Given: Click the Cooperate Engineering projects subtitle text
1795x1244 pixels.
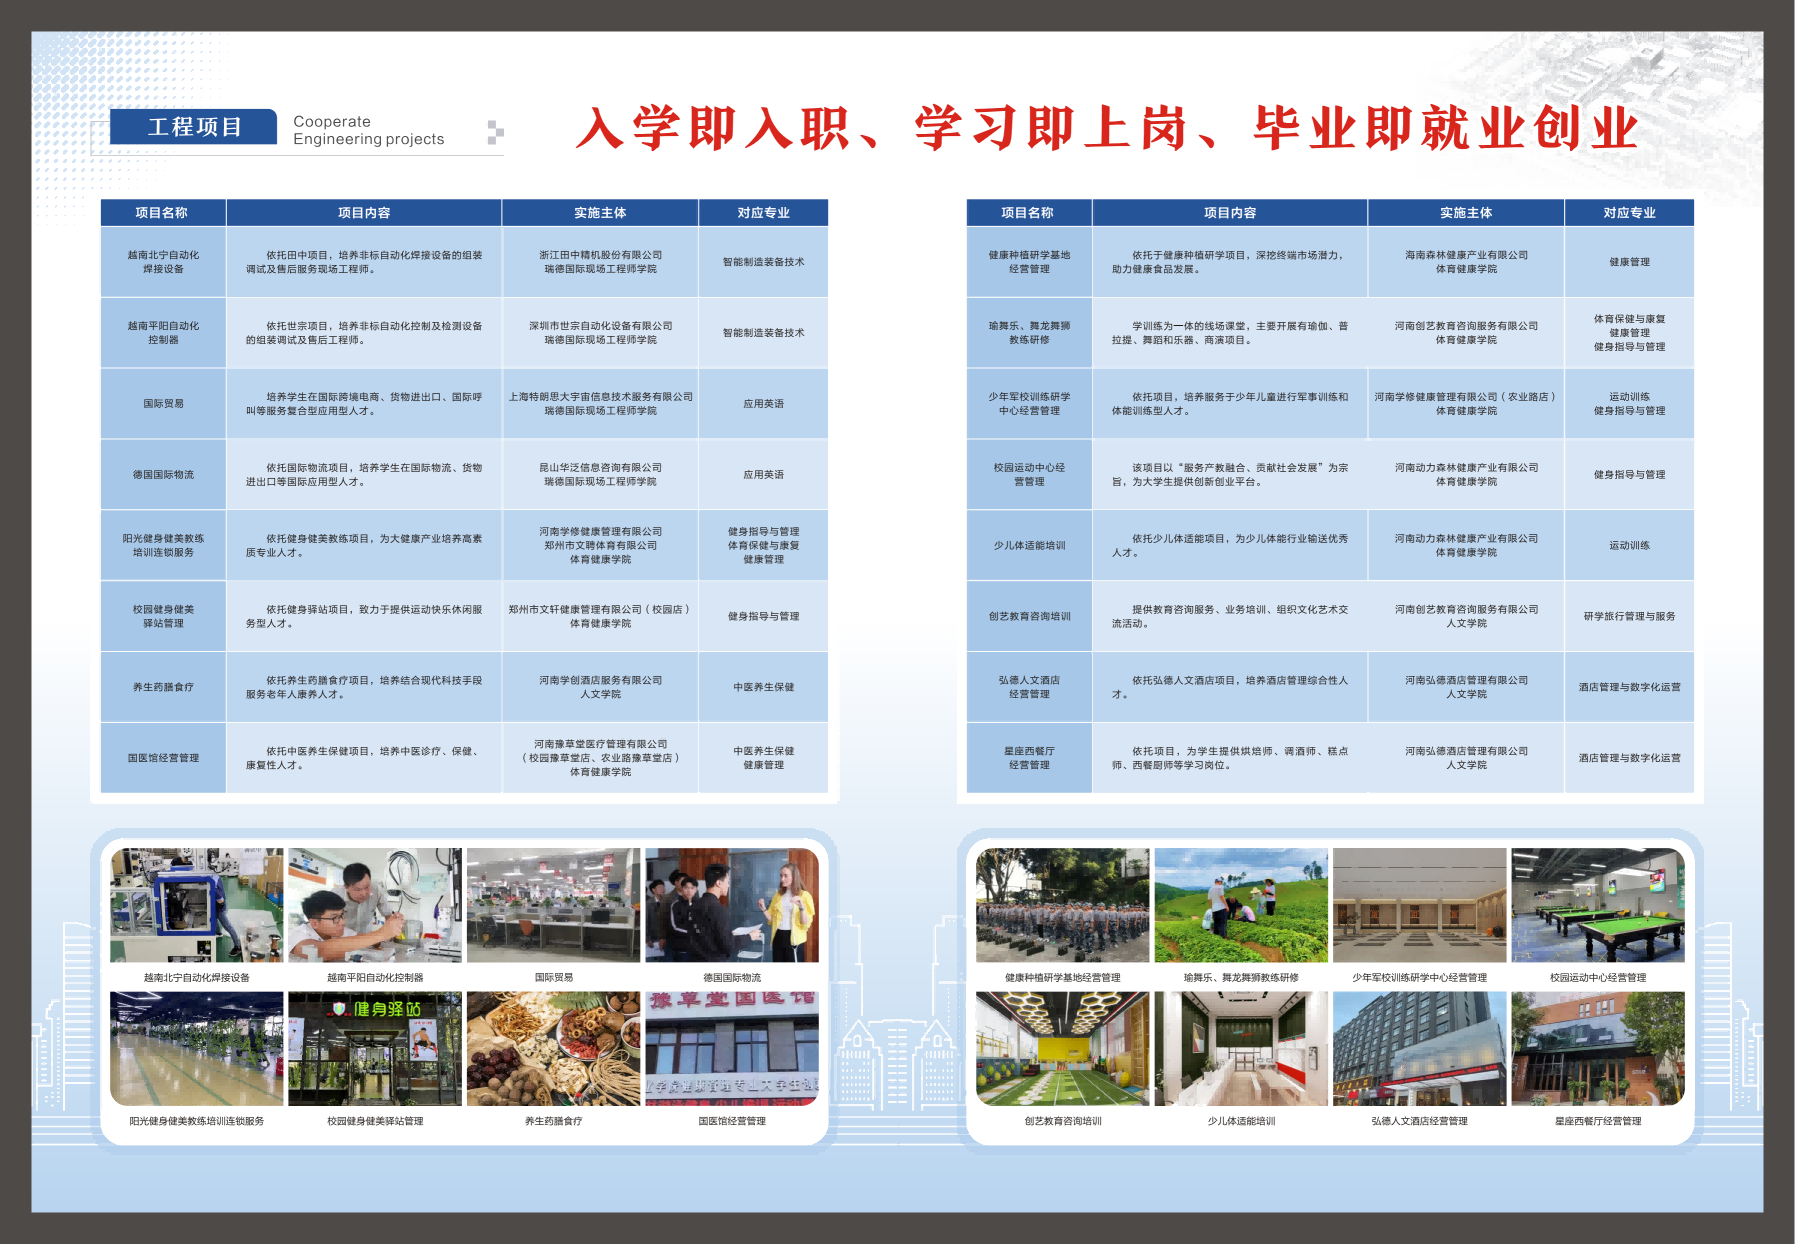Looking at the screenshot, I should click(368, 130).
